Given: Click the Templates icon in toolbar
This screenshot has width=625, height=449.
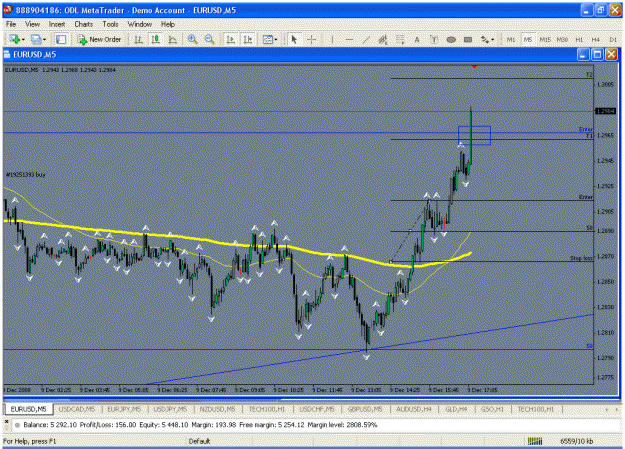Looking at the screenshot, I should pyautogui.click(x=267, y=39).
